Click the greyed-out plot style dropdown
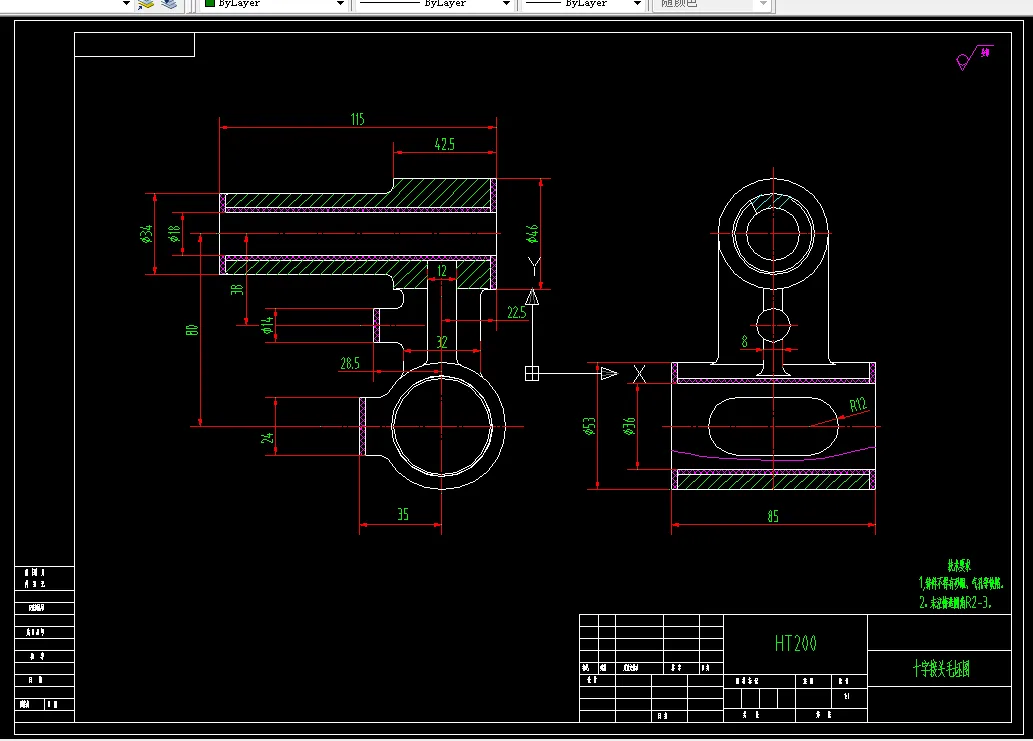The image size is (1033, 741). point(711,4)
